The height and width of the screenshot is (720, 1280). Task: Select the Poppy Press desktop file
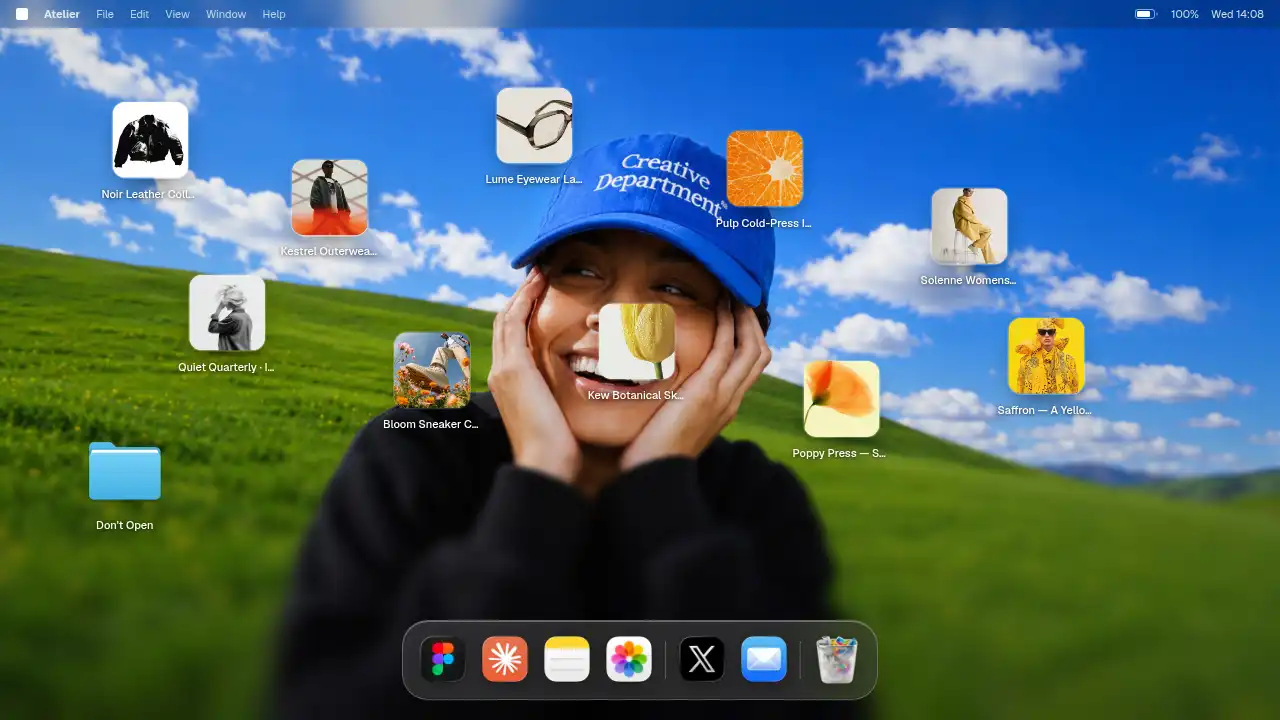[x=841, y=410]
